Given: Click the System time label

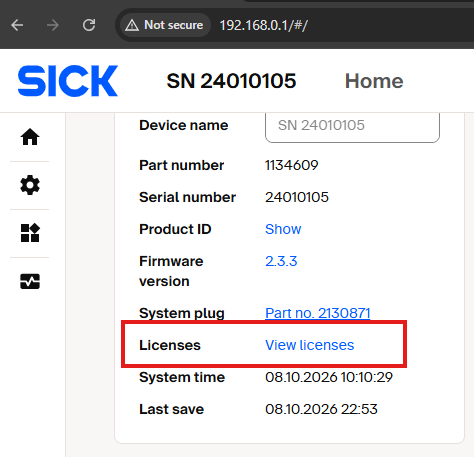Looking at the screenshot, I should tap(182, 377).
